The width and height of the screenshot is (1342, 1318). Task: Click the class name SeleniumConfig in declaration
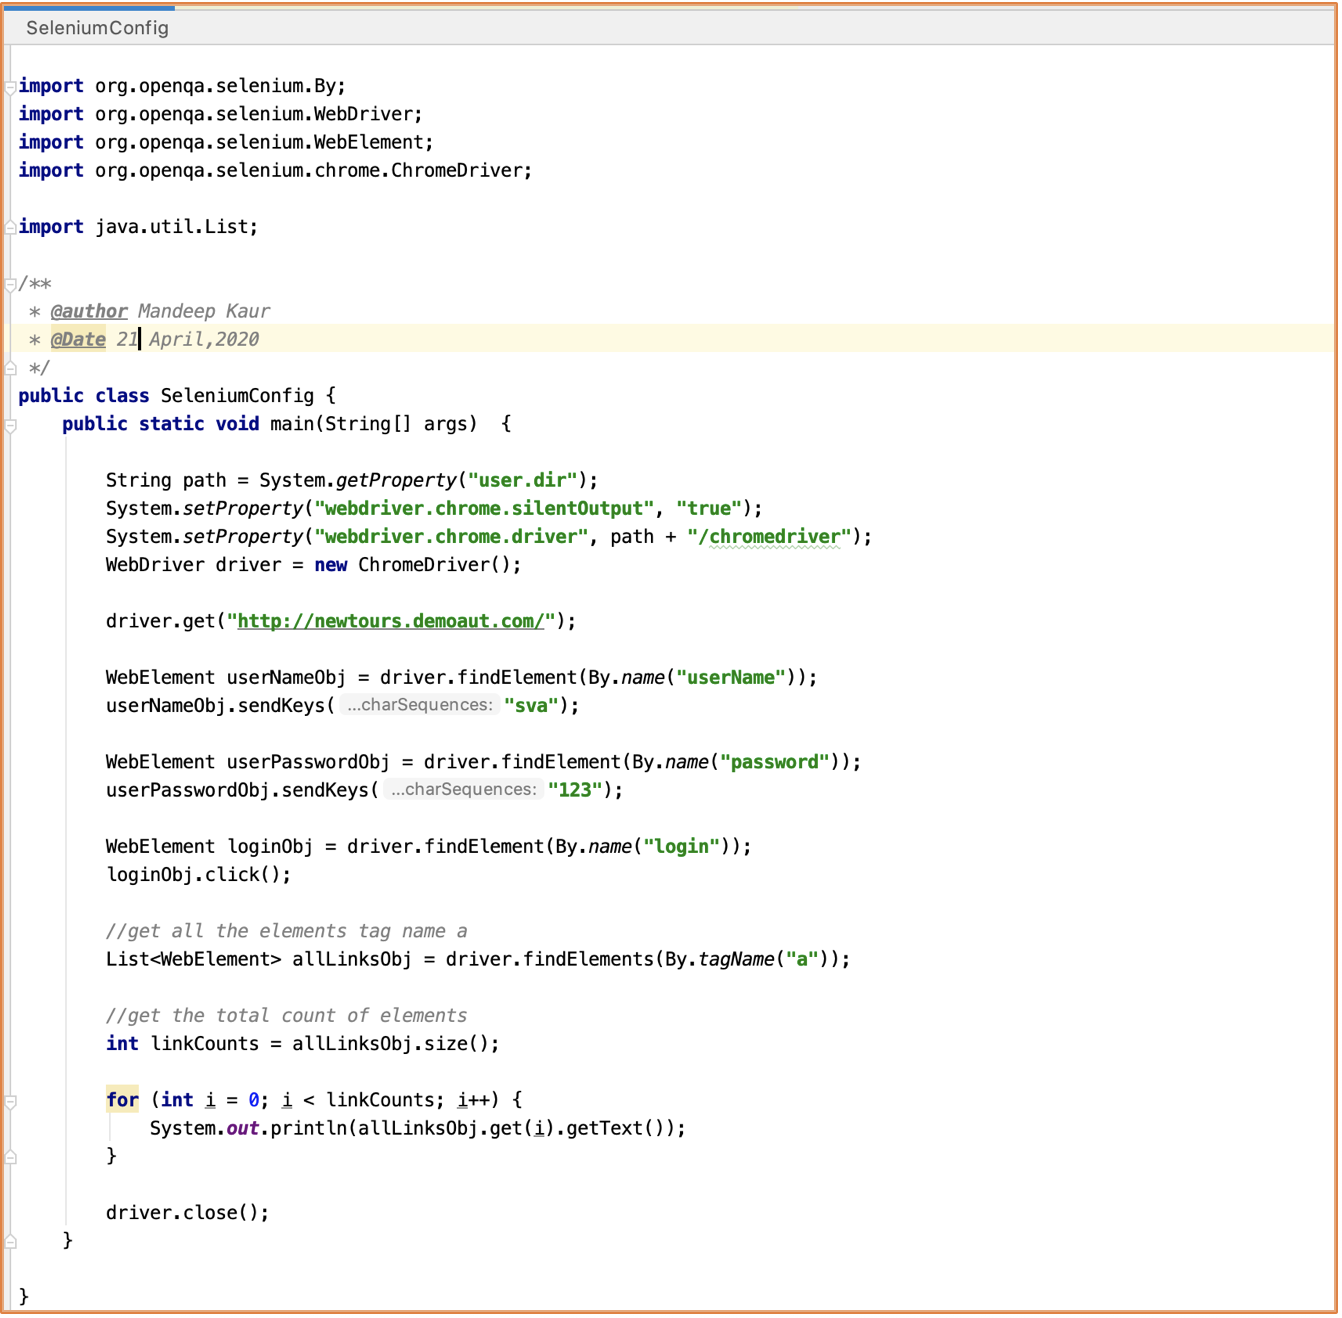point(237,395)
